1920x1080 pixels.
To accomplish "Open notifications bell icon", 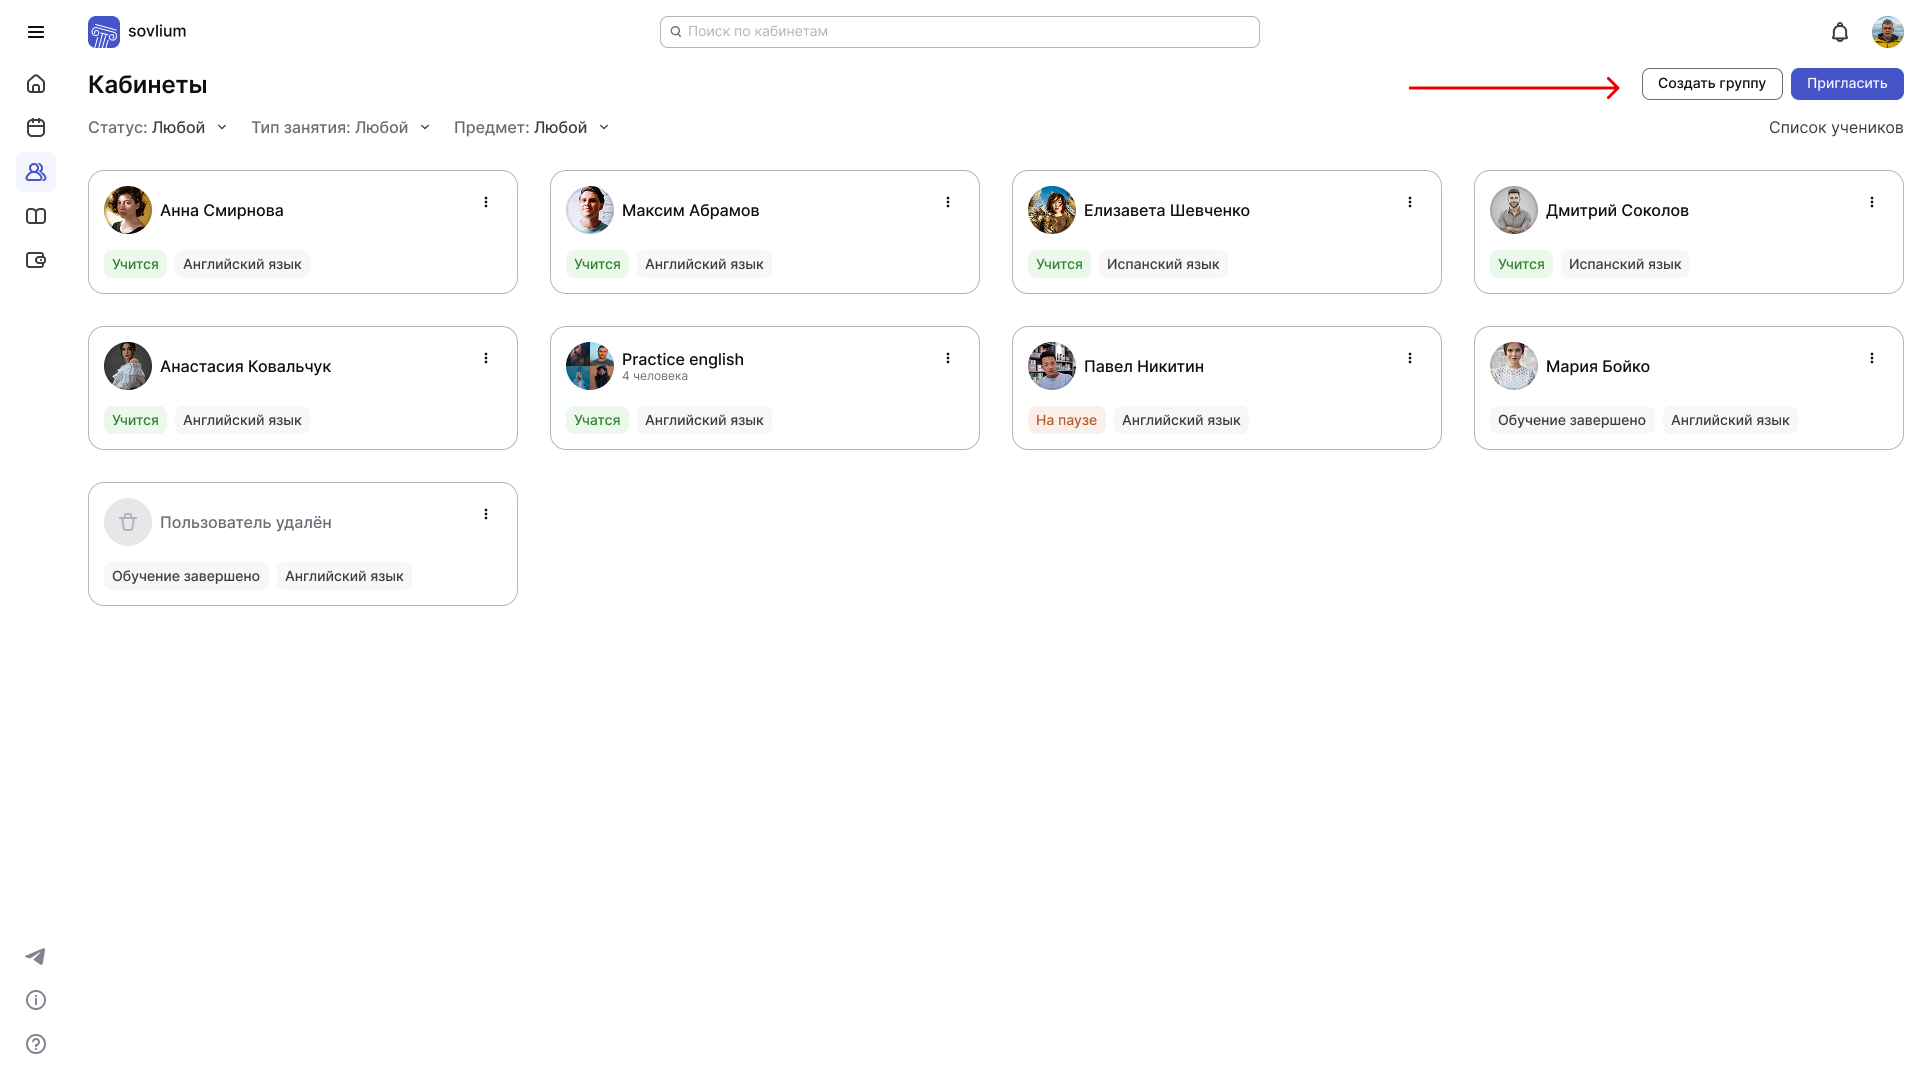I will pos(1840,32).
